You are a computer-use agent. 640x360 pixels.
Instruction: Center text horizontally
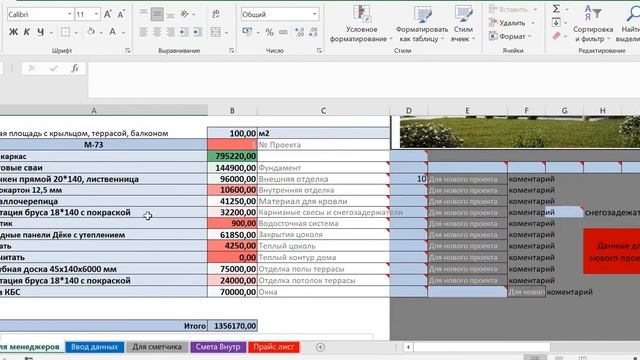click(x=157, y=32)
